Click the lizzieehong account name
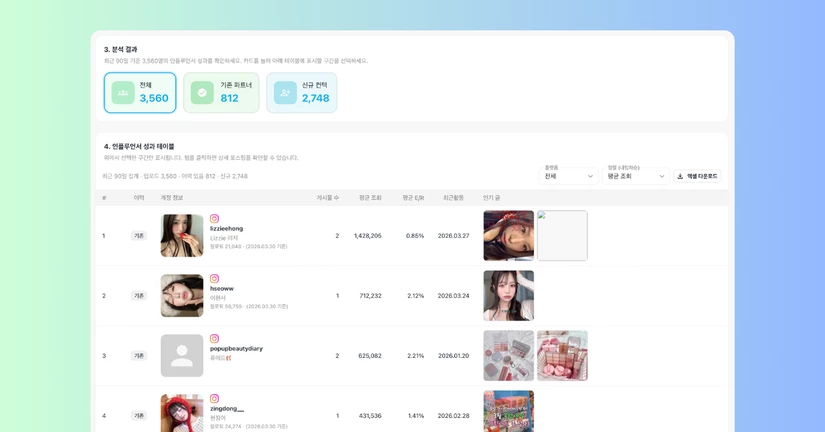 coord(226,228)
